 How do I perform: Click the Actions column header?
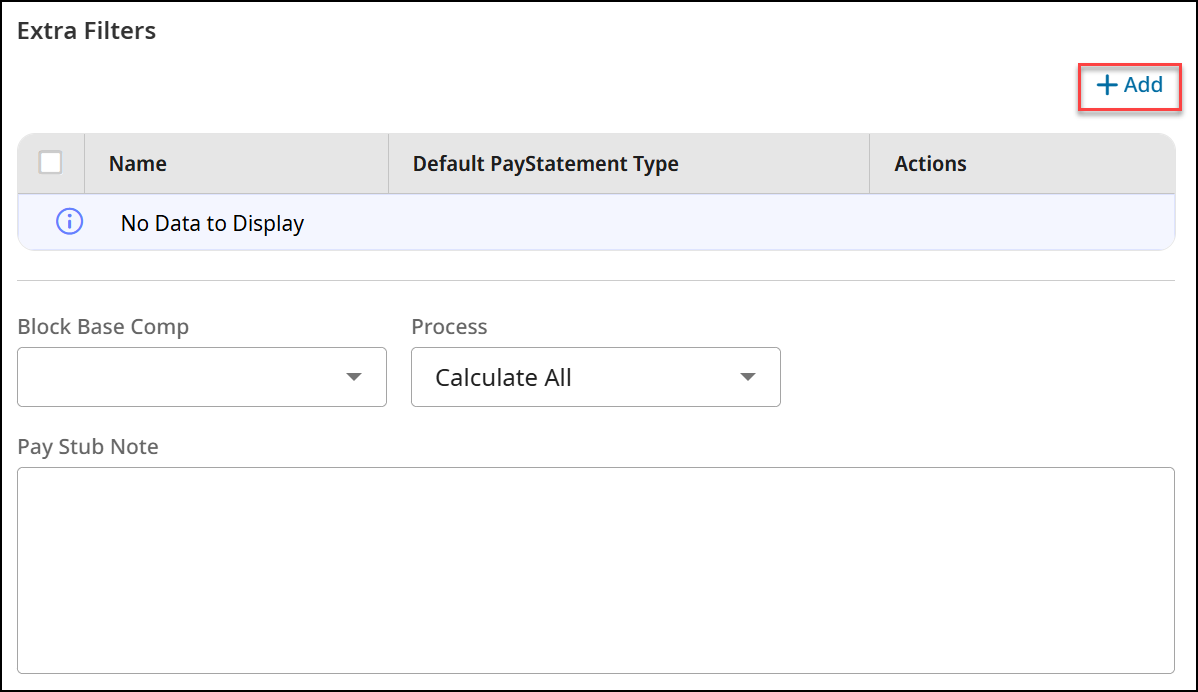(930, 164)
